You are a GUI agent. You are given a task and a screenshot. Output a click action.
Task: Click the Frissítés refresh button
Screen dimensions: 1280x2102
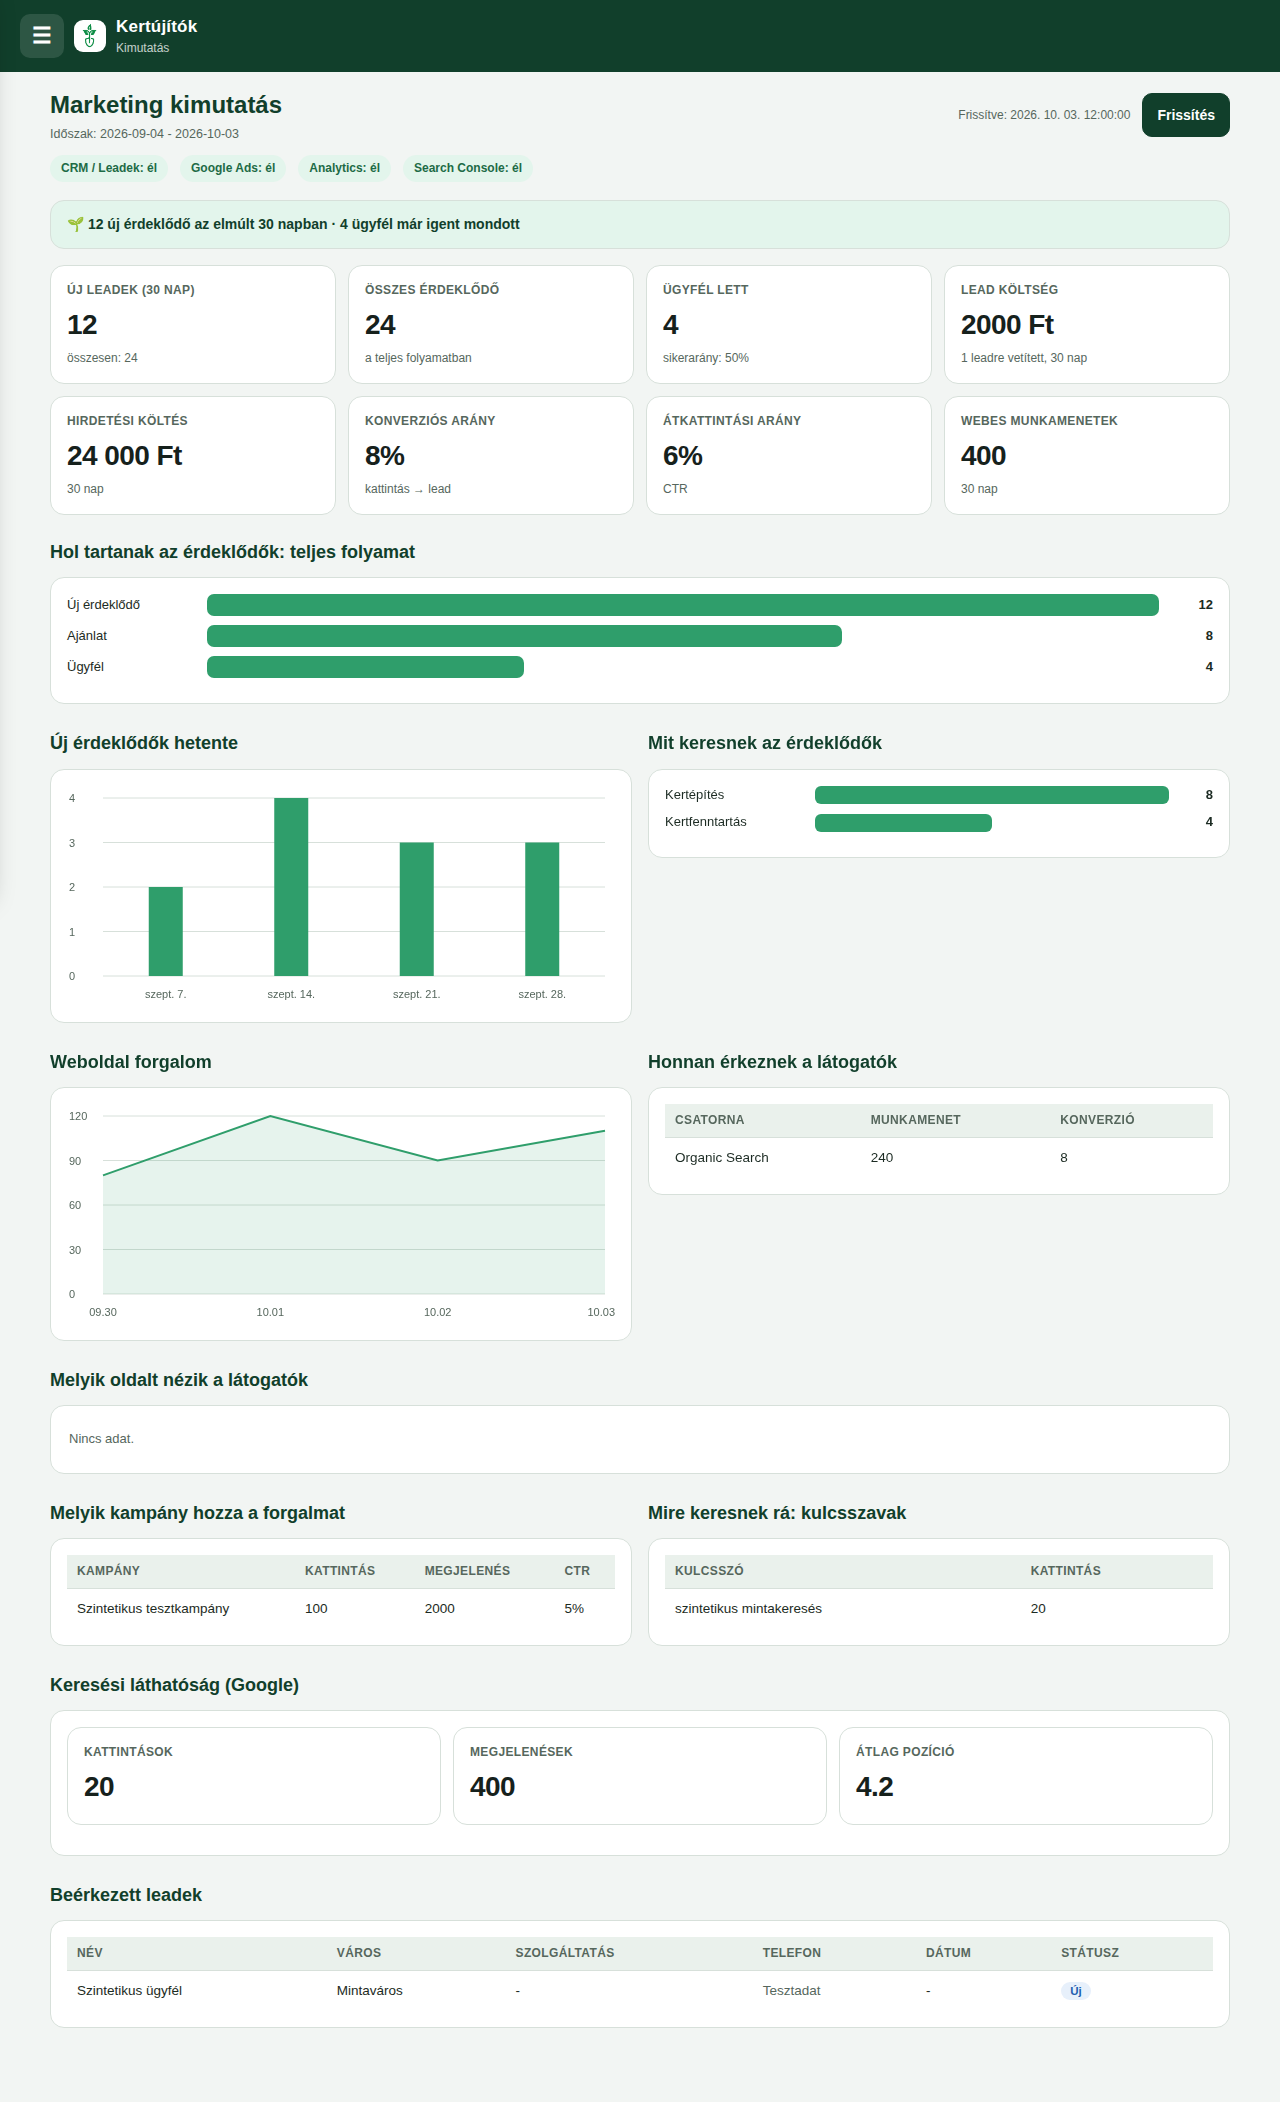[1186, 115]
